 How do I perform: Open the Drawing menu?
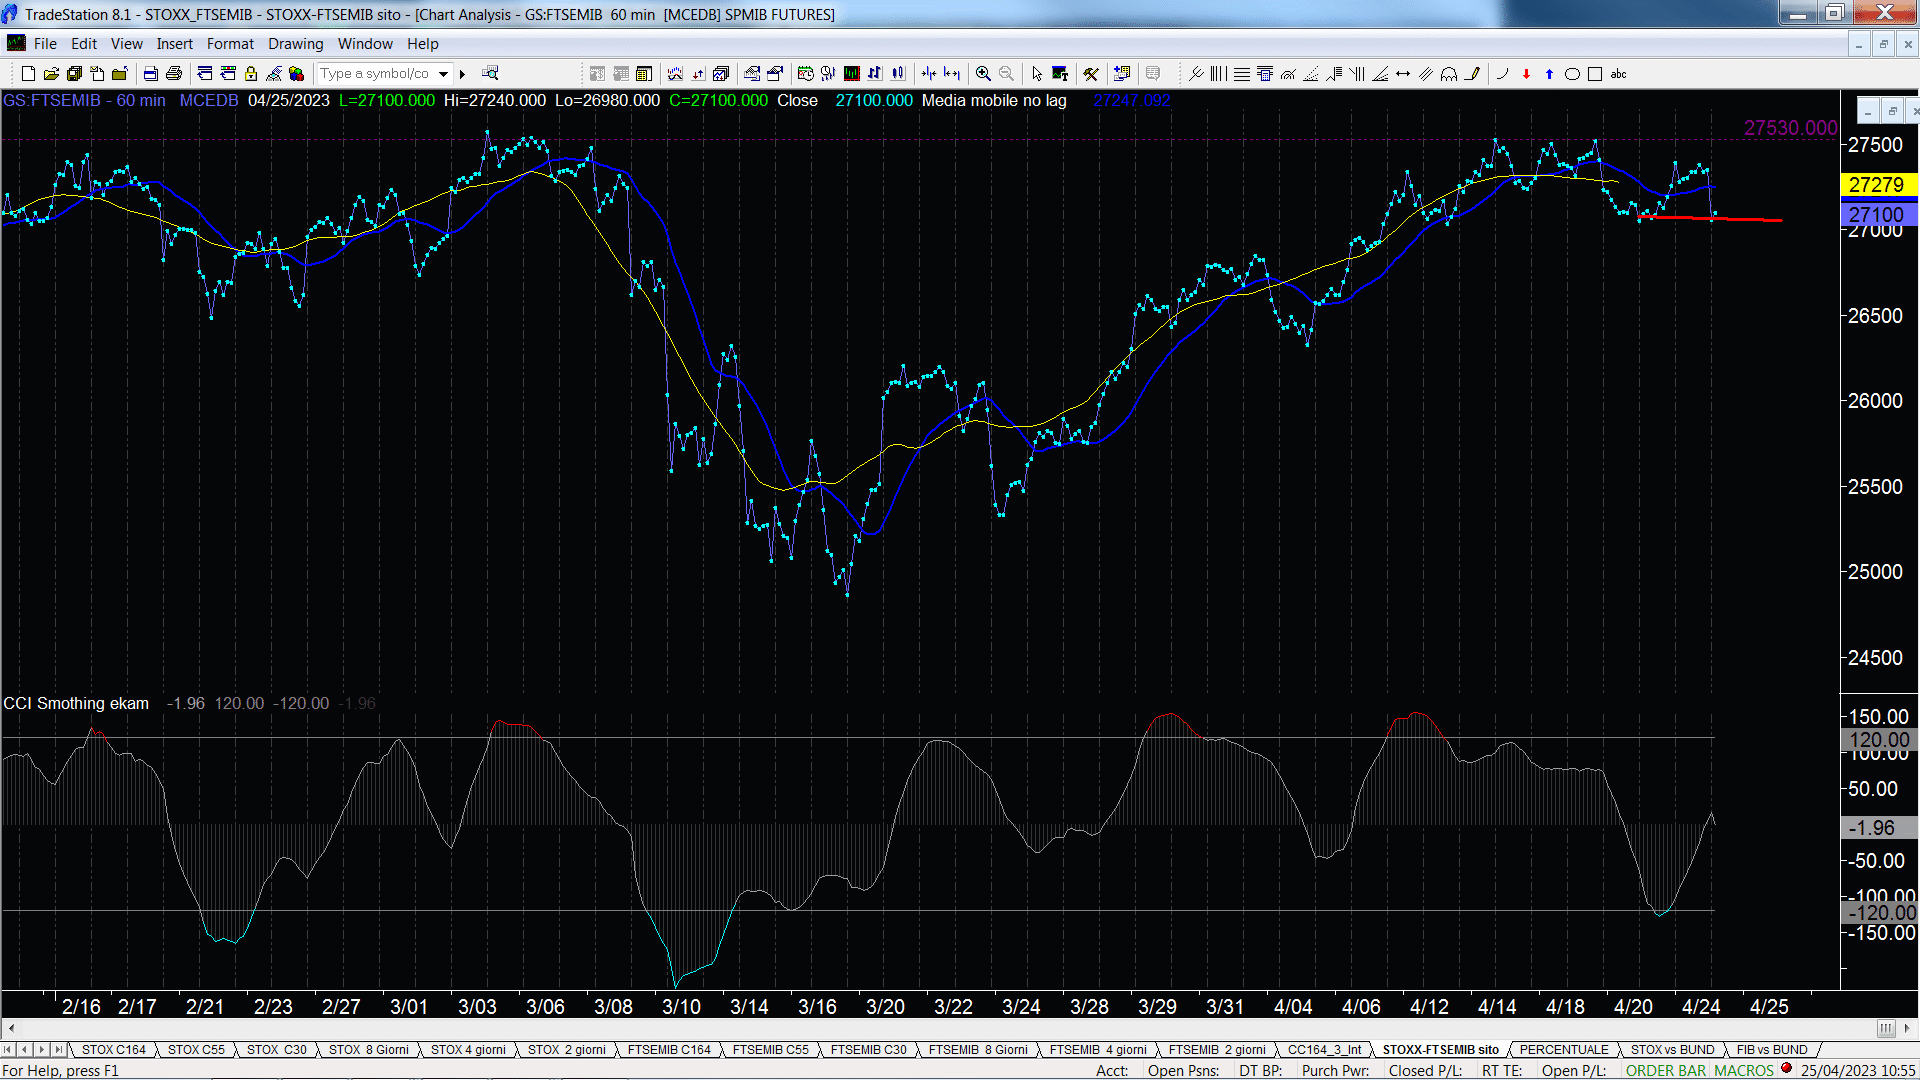[x=295, y=44]
